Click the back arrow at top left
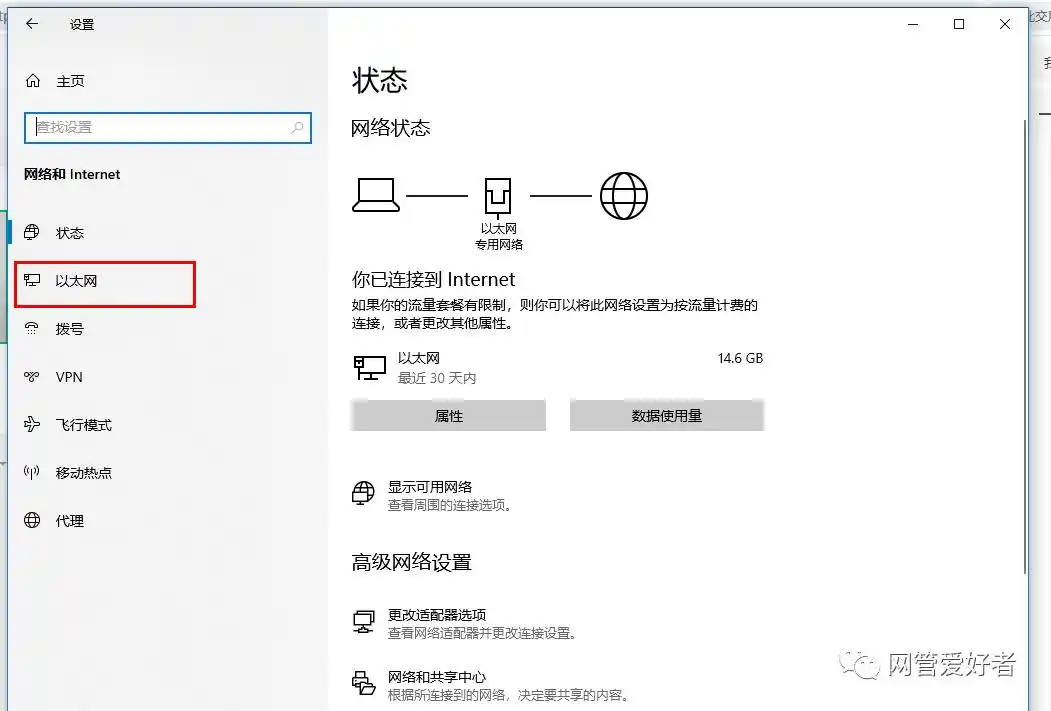Screen dimensions: 1051x711 click(x=30, y=24)
